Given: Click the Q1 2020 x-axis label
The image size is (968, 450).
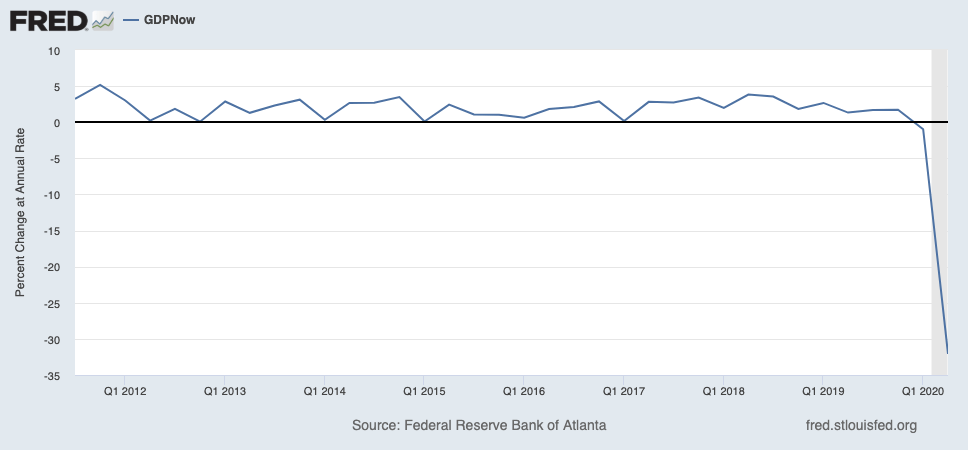Looking at the screenshot, I should point(921,391).
